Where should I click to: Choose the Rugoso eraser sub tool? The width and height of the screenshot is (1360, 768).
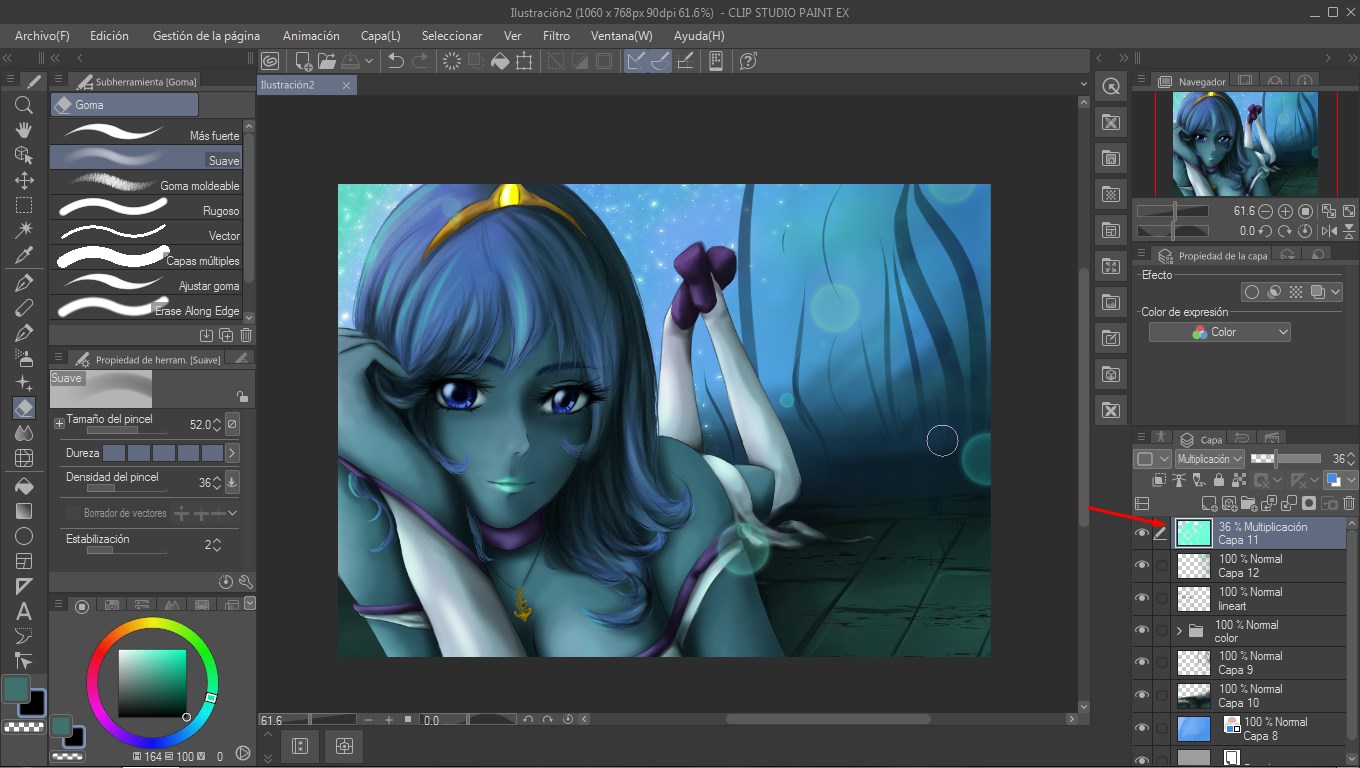(146, 208)
